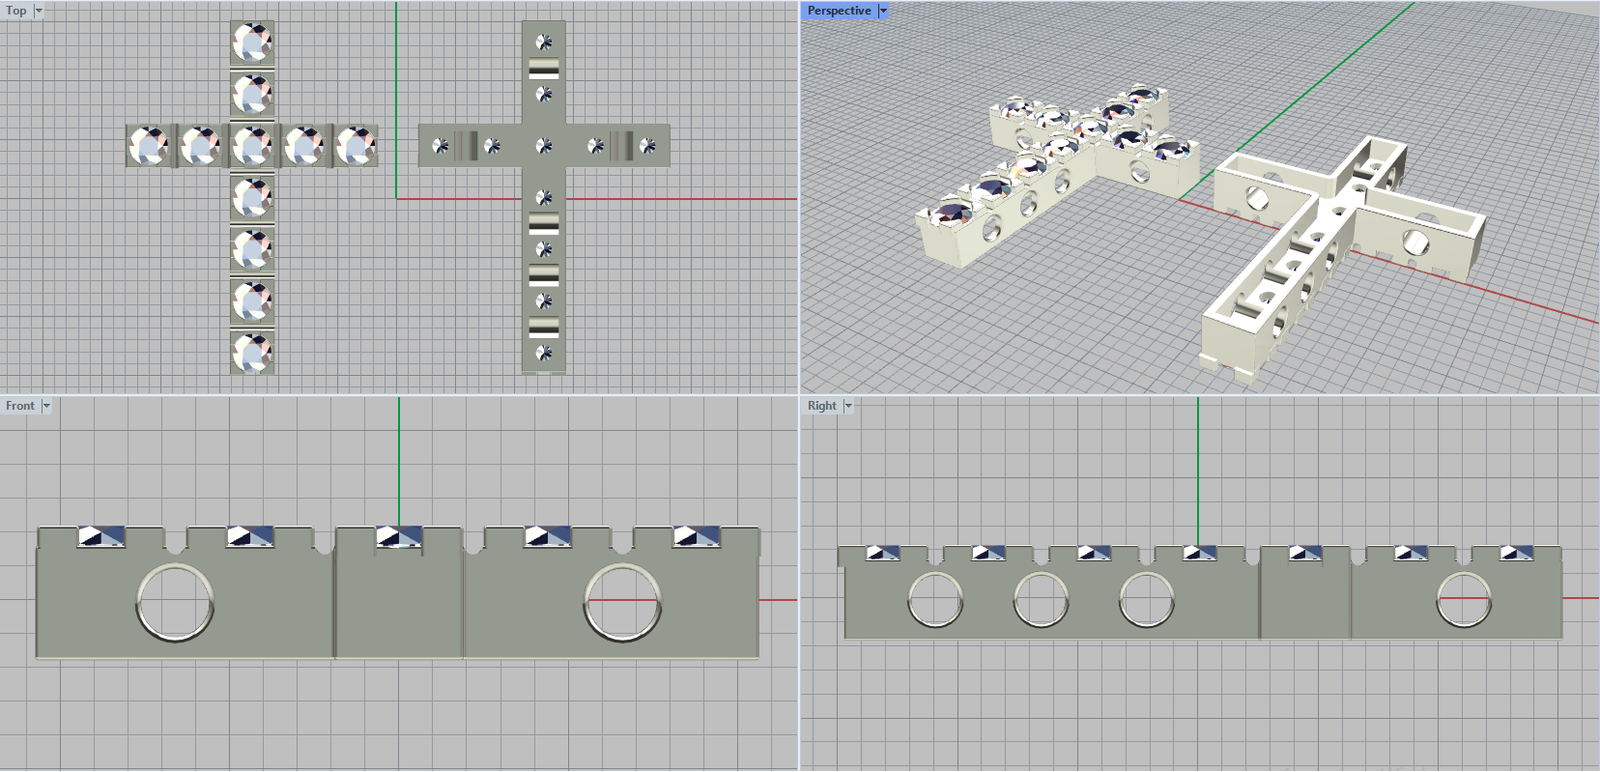
Task: Select the gem-set cross in Perspective view
Action: point(1050,170)
